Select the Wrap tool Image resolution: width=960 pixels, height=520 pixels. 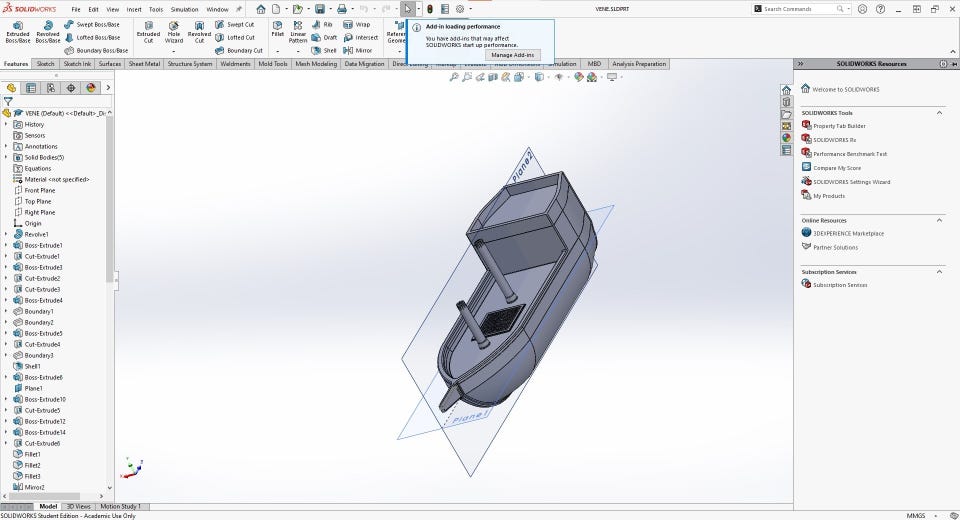coord(357,24)
